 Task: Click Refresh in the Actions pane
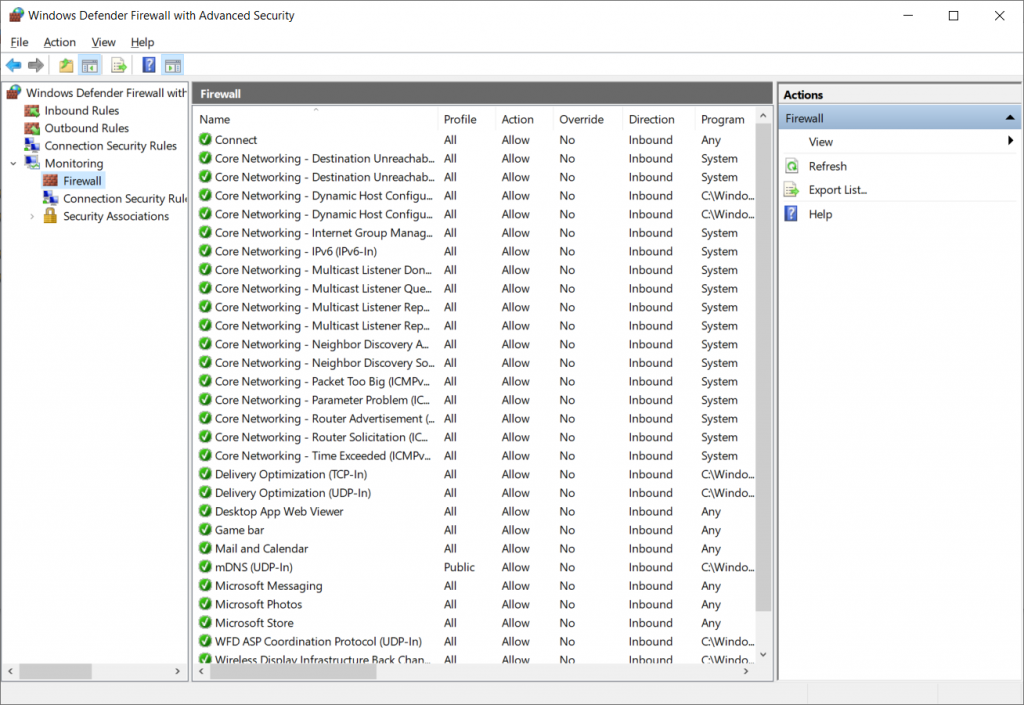827,166
